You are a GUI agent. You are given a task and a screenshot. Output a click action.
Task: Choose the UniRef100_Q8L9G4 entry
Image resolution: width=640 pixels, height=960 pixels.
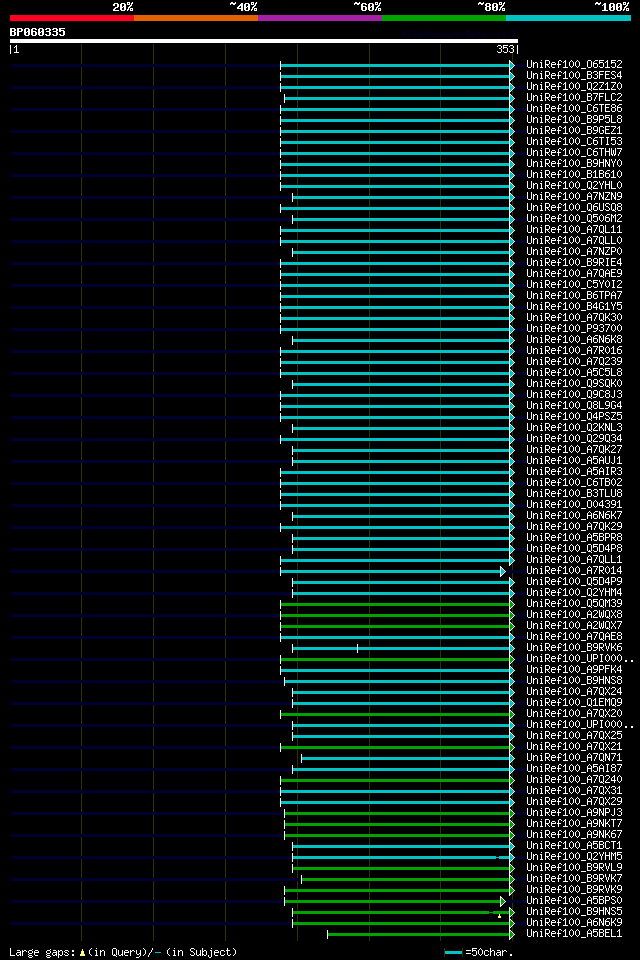pyautogui.click(x=574, y=406)
